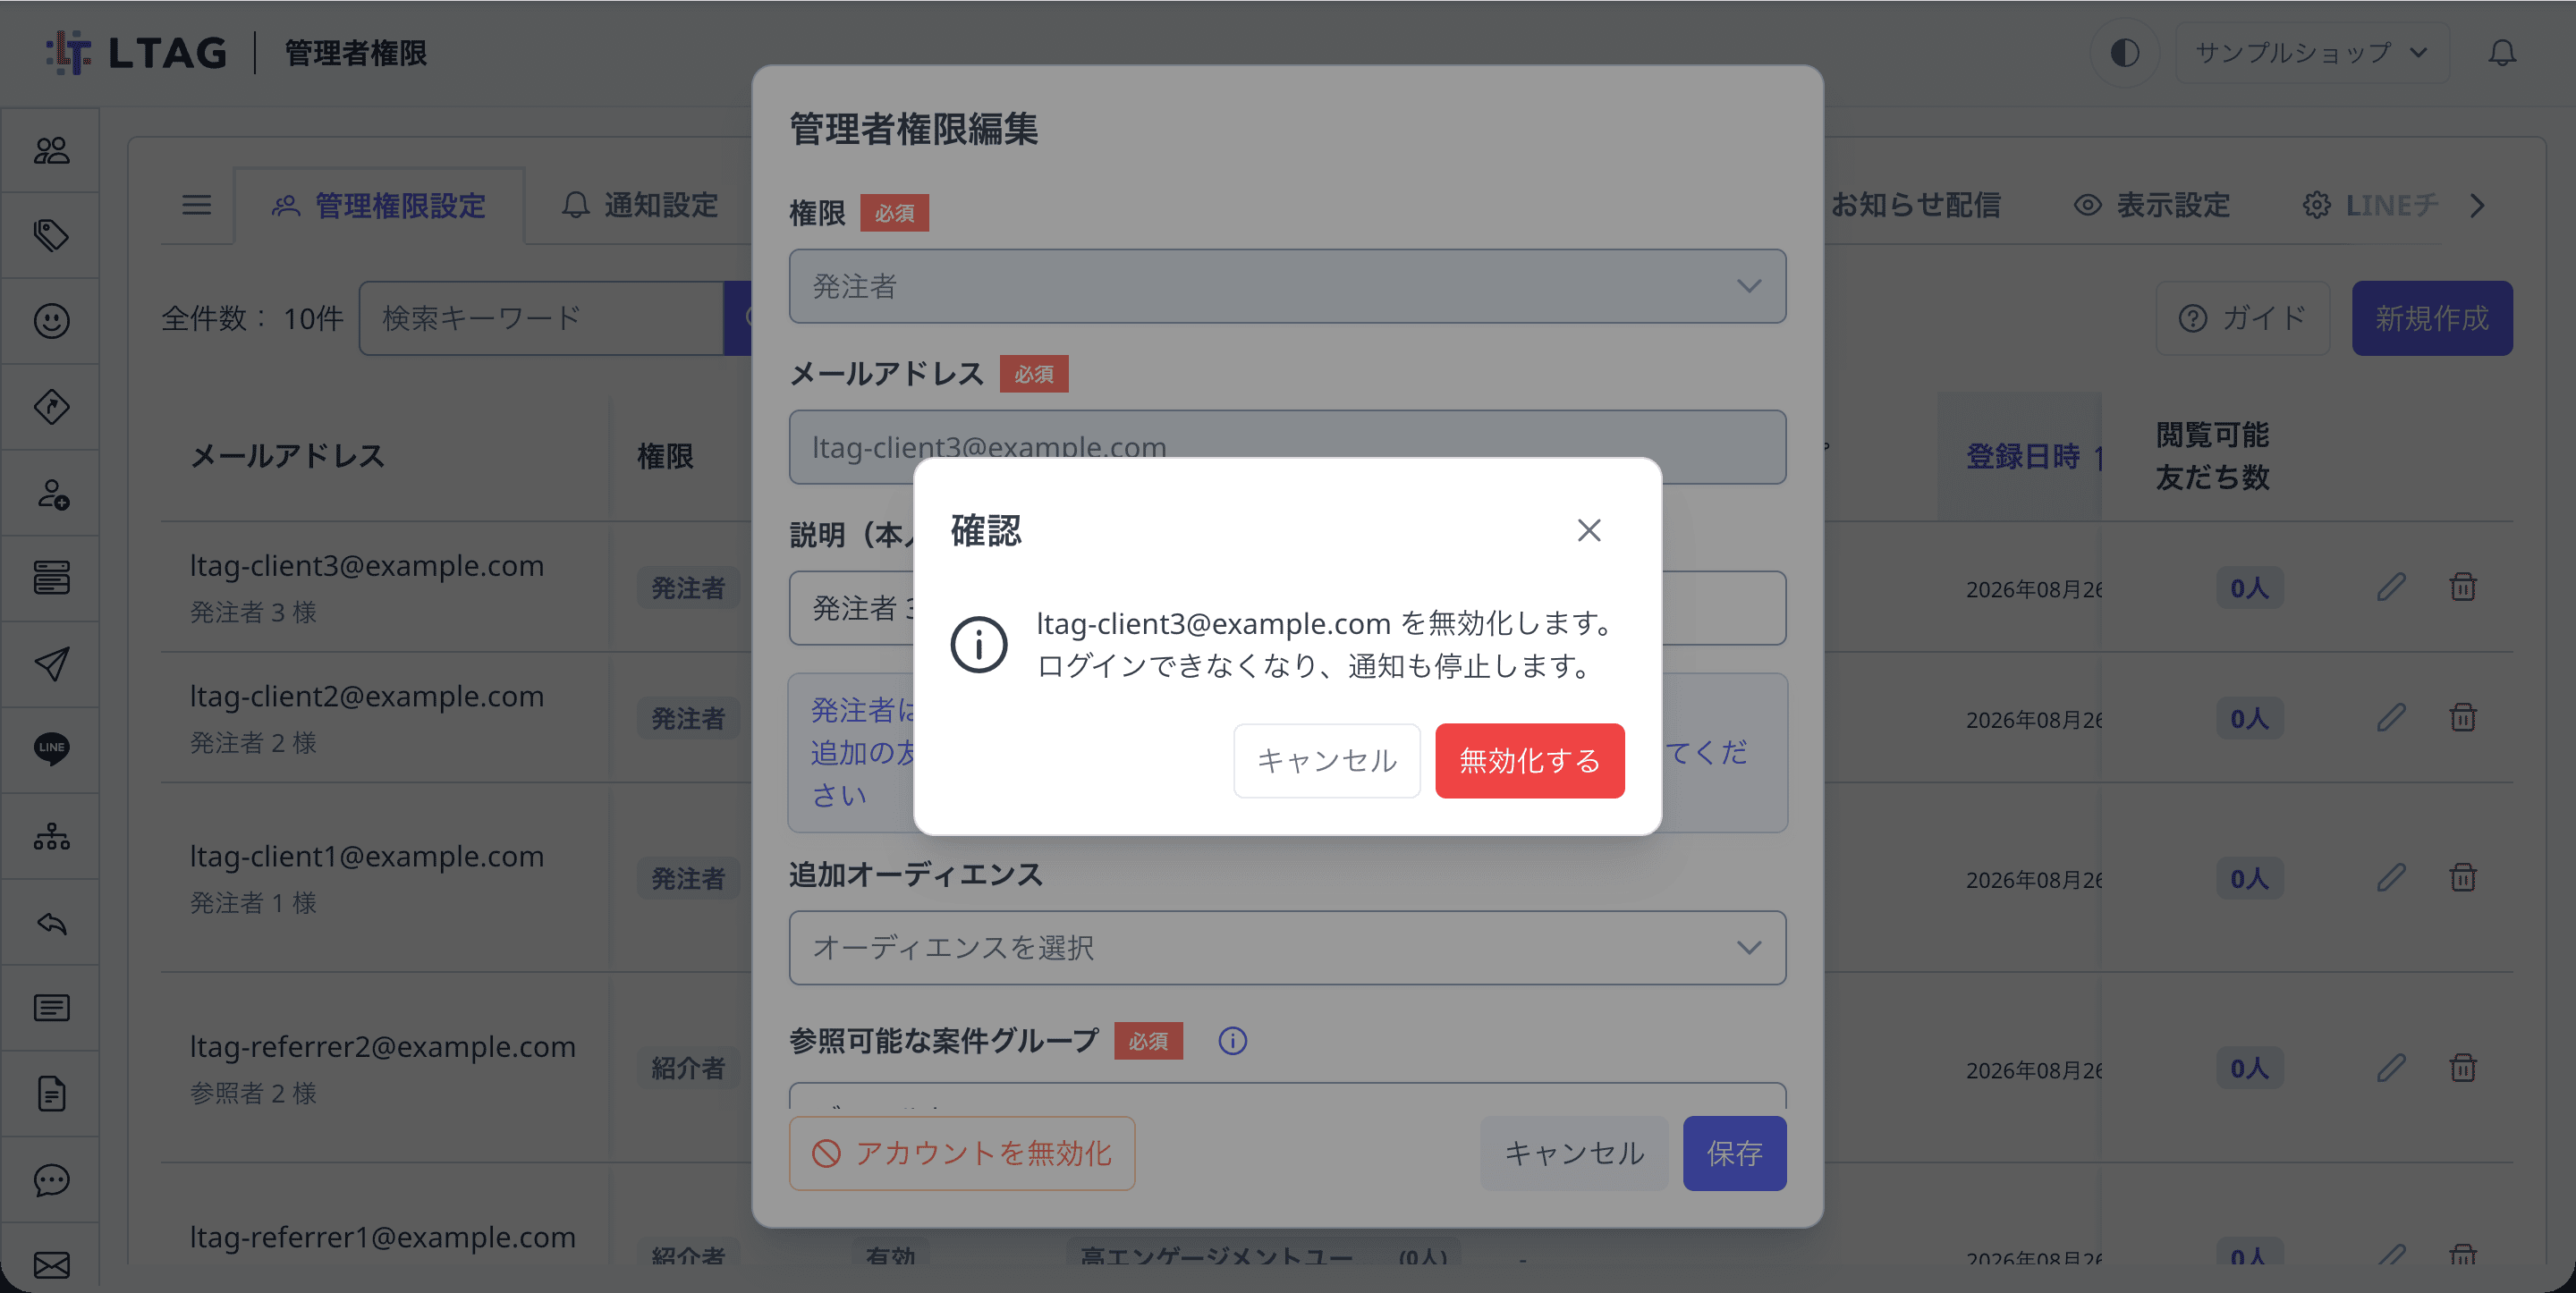Toggle the dark/light theme icon
The width and height of the screenshot is (2576, 1293).
pyautogui.click(x=2125, y=53)
